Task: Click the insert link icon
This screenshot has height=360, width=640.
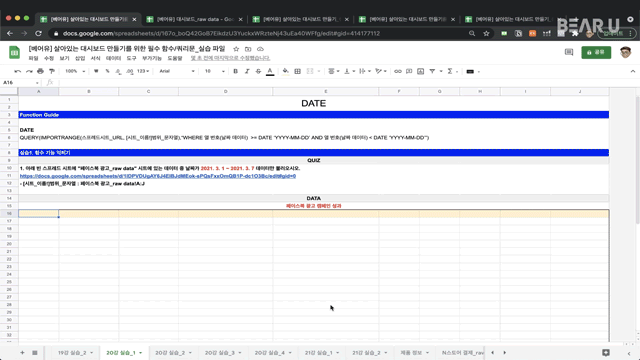Action: [398, 71]
